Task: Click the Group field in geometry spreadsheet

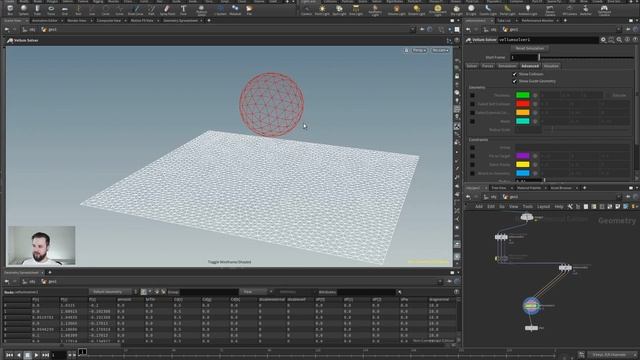Action: coord(209,292)
